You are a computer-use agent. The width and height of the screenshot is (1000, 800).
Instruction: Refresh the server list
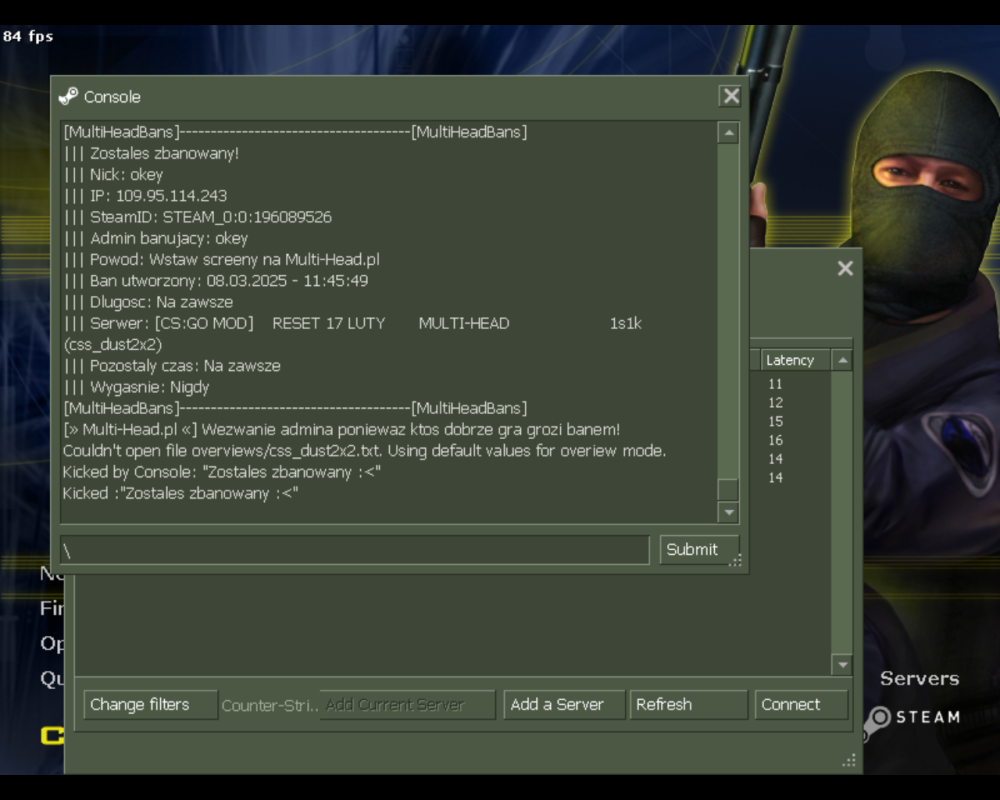coord(688,704)
